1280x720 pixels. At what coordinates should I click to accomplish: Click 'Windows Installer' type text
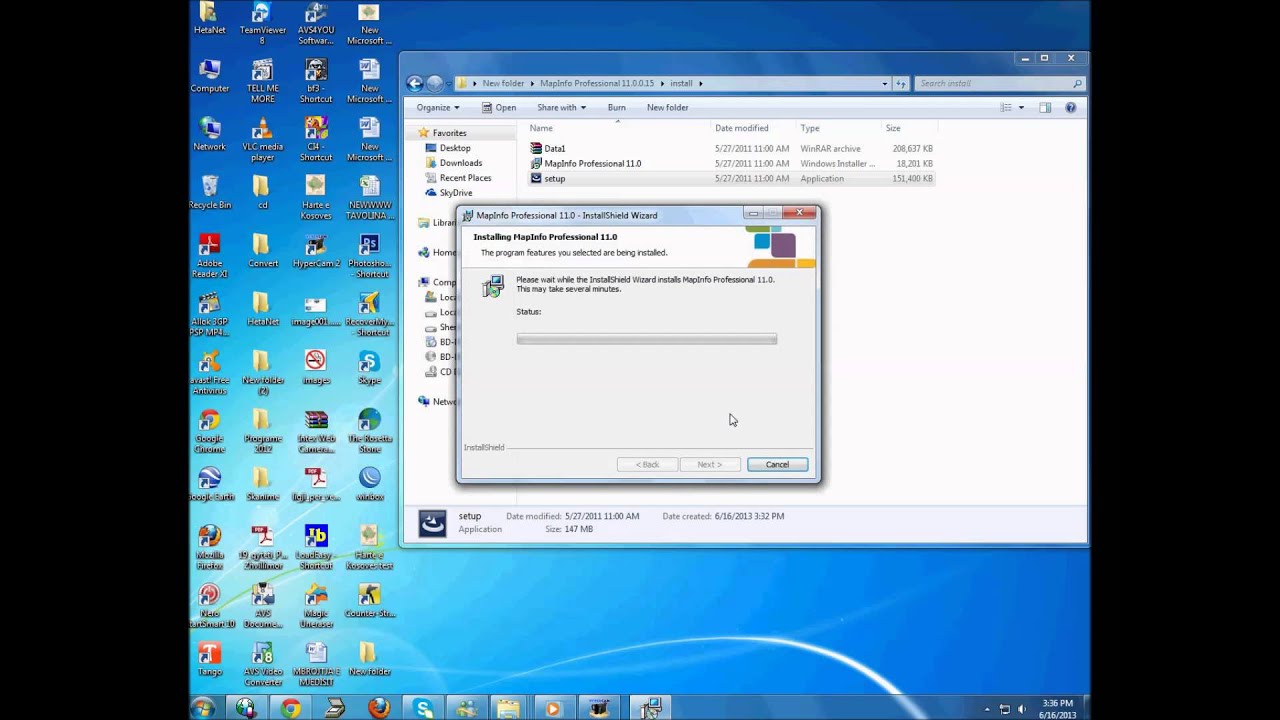tap(837, 163)
